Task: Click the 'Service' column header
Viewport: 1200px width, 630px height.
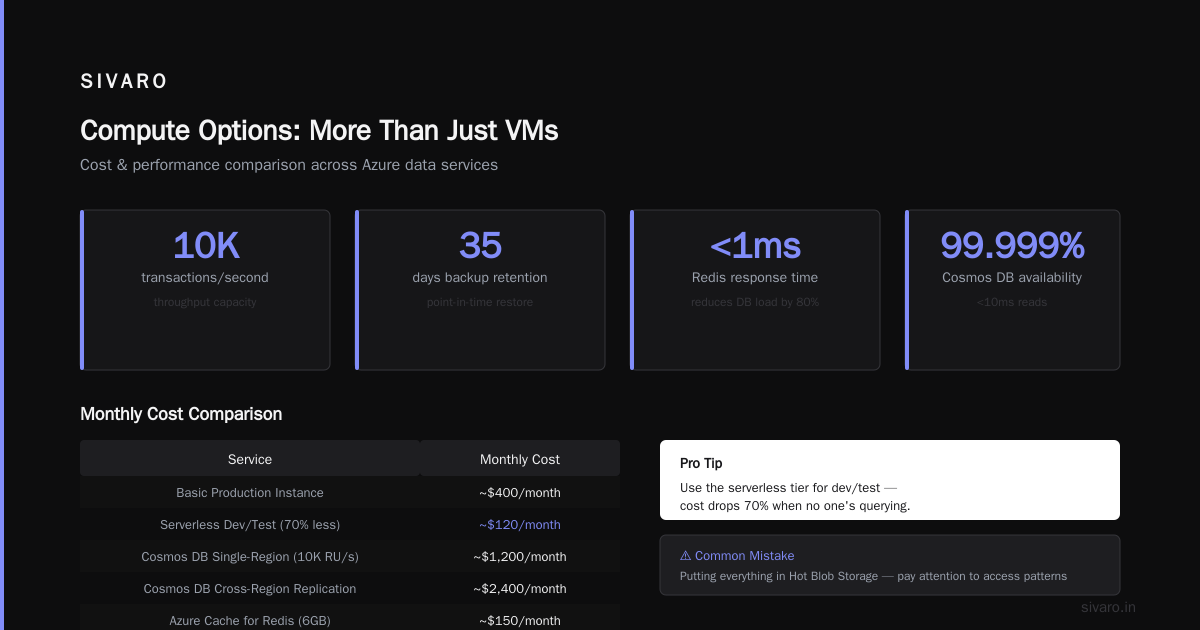Action: (250, 459)
